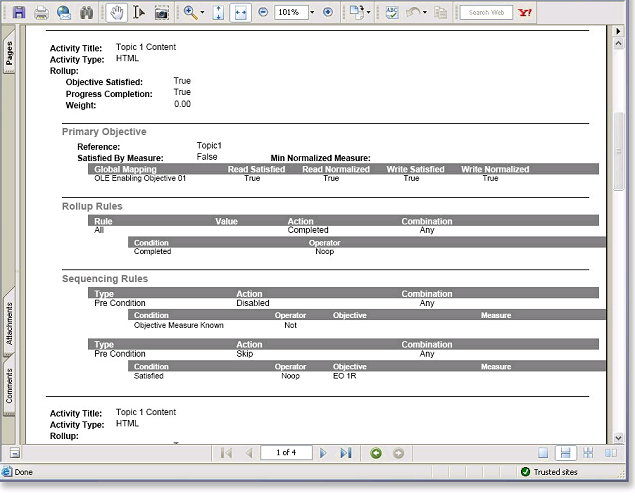The width and height of the screenshot is (635, 496).
Task: Click the undo arrow icon
Action: 413,13
